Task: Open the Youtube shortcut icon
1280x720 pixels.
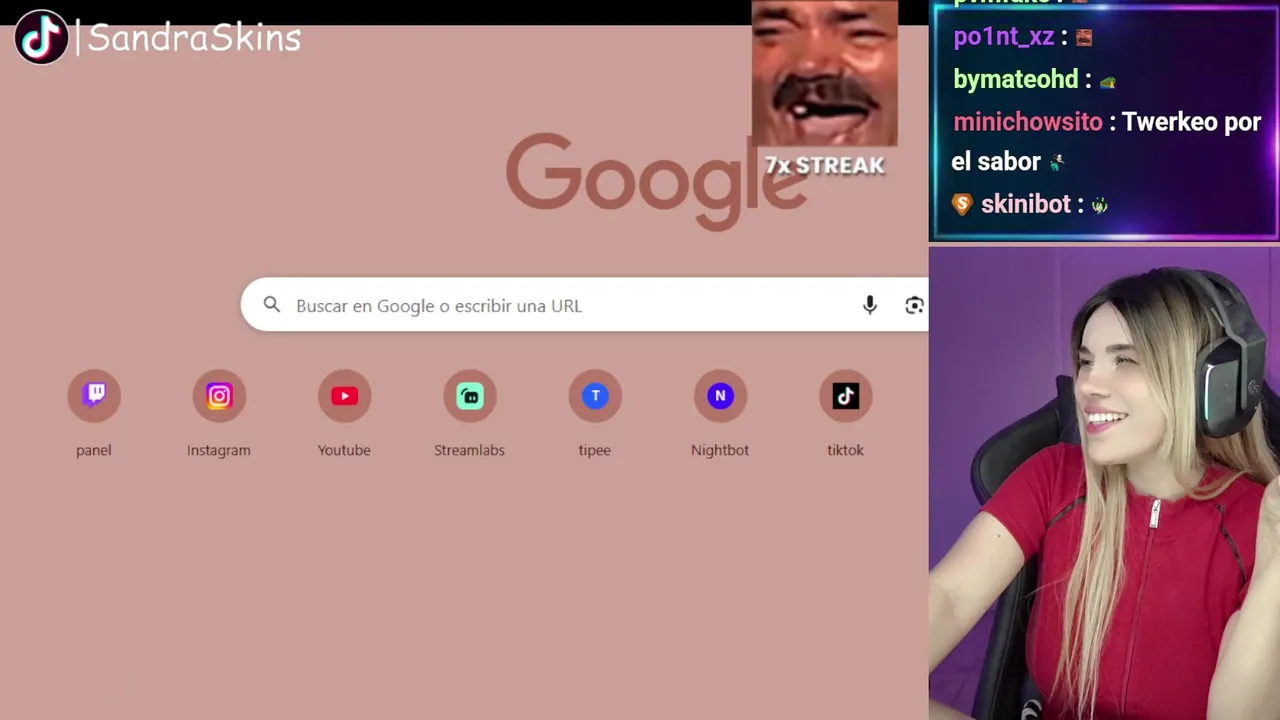Action: (x=344, y=396)
